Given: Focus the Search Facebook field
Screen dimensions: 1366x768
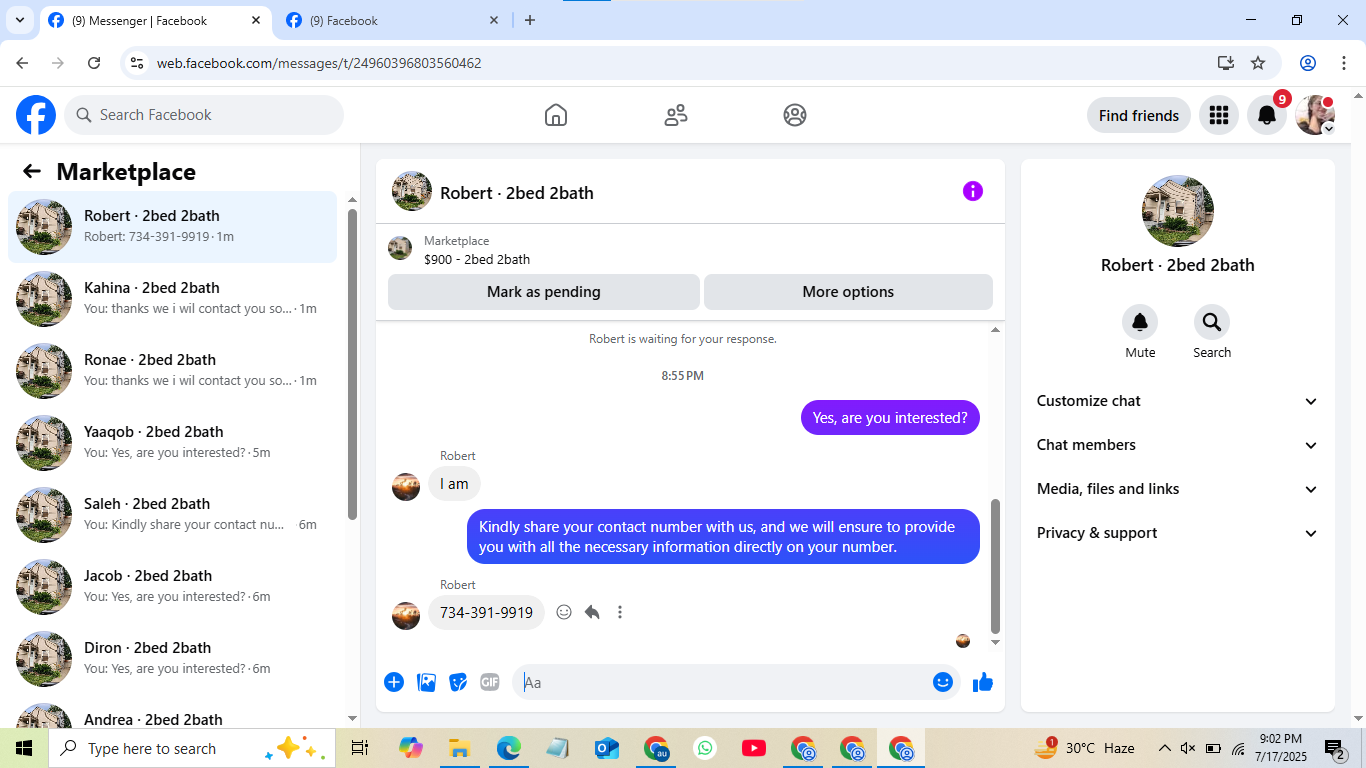Looking at the screenshot, I should [204, 115].
